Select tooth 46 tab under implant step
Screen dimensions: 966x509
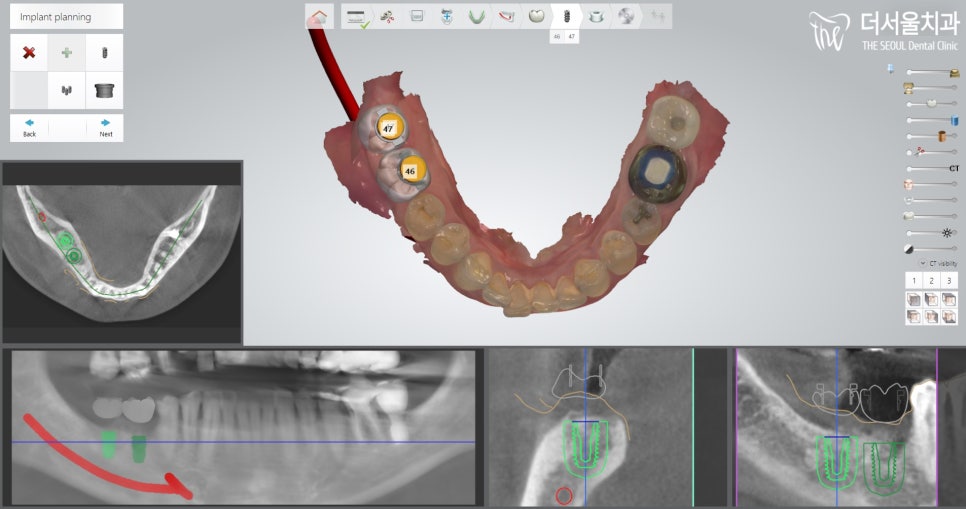(x=557, y=36)
